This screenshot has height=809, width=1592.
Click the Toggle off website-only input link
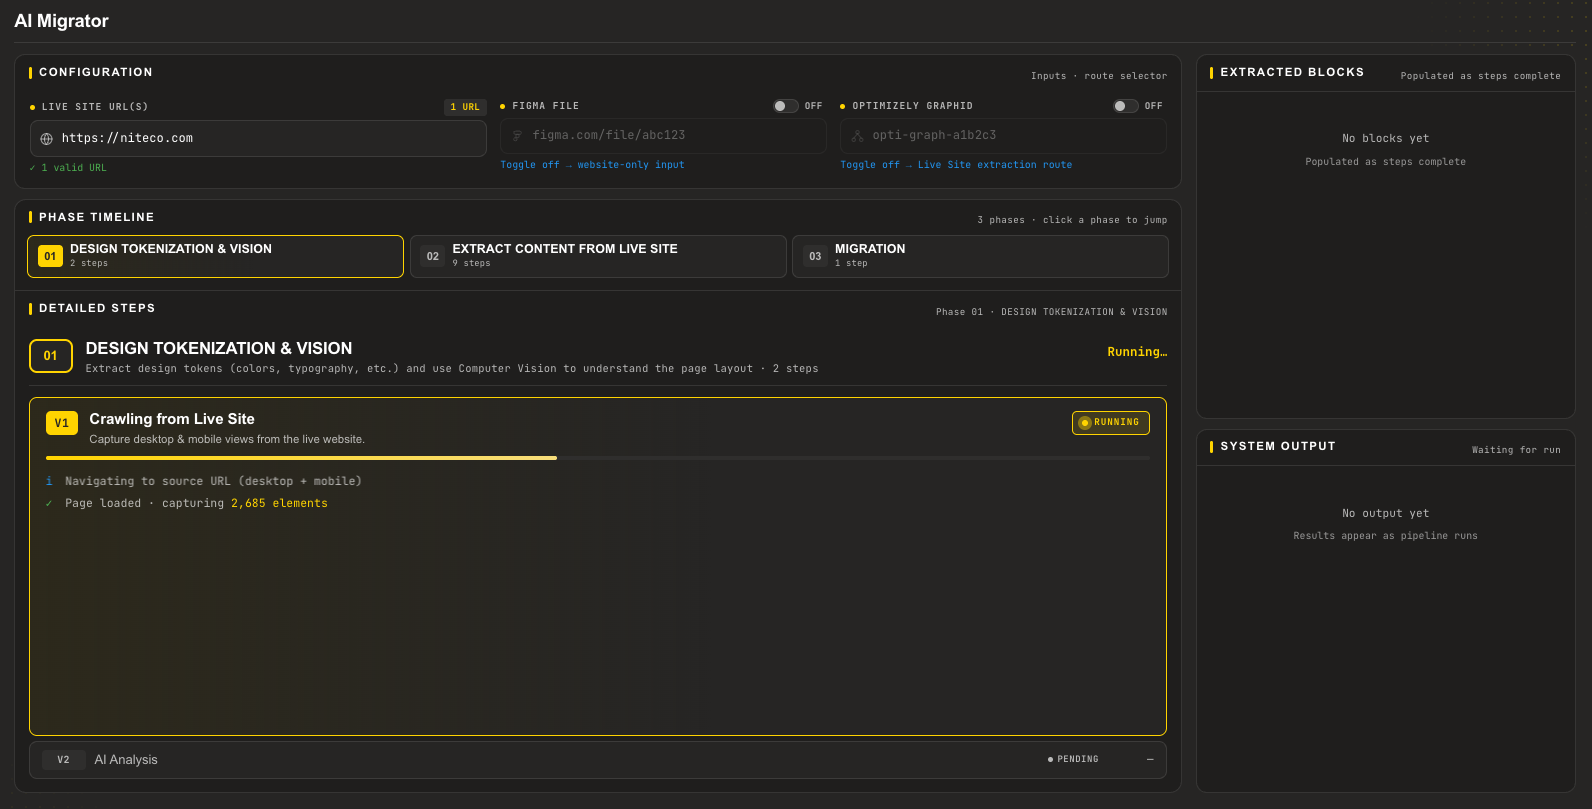click(x=592, y=165)
